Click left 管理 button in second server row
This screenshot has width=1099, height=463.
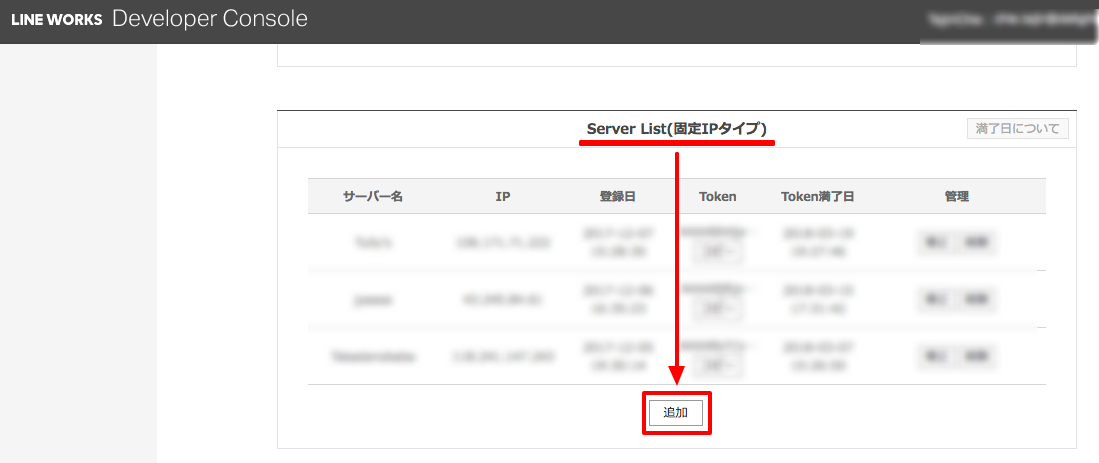click(x=937, y=299)
